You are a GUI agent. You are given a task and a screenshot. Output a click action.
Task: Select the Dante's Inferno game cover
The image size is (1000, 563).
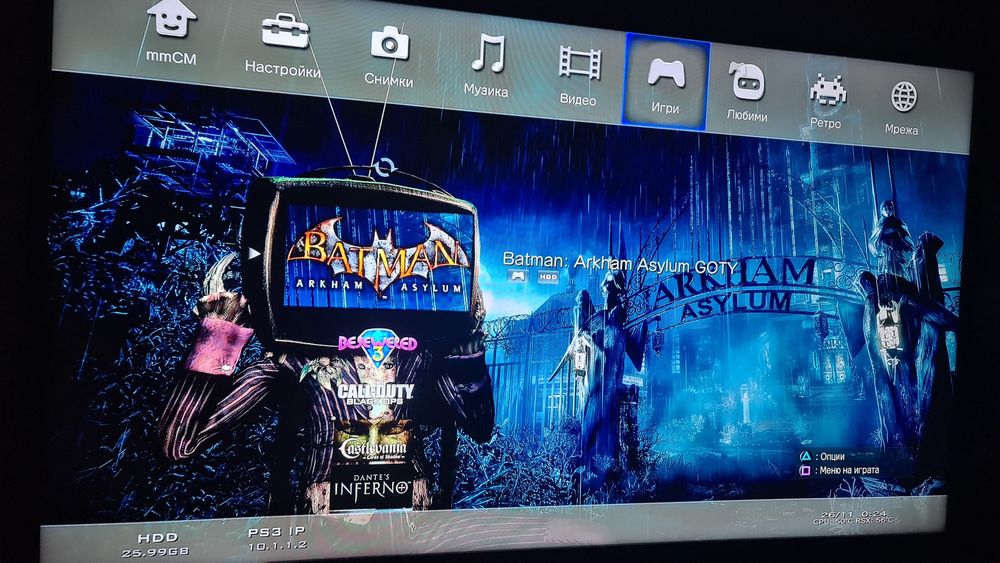[372, 487]
